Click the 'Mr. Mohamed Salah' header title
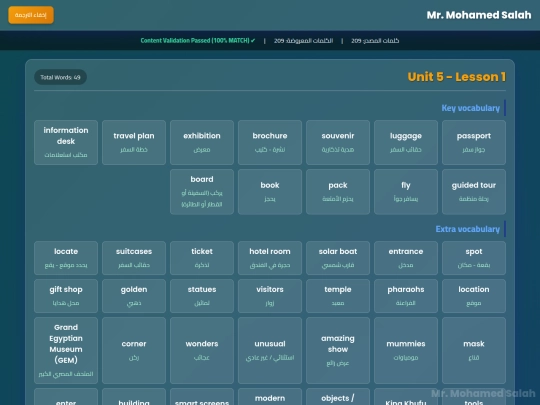 tap(479, 15)
